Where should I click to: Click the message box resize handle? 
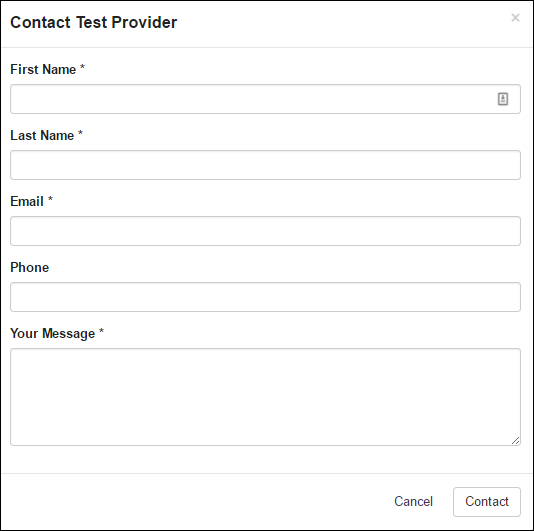[x=515, y=440]
